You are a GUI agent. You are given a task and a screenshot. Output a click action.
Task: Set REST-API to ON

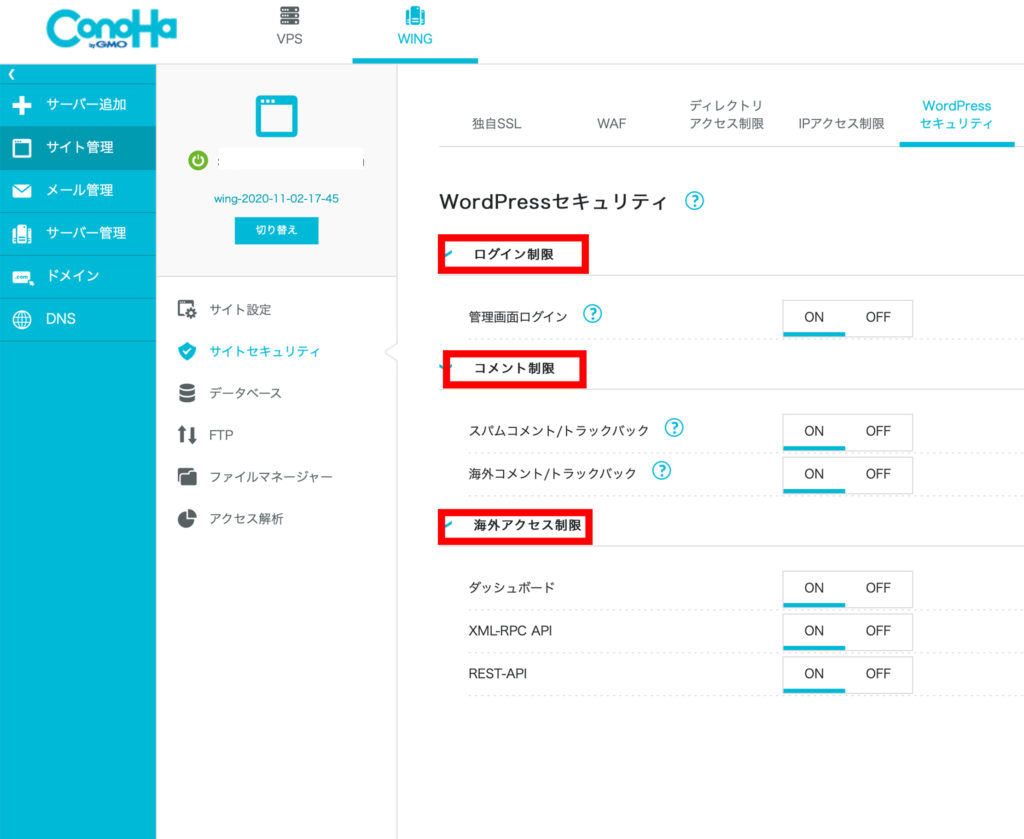coord(814,674)
